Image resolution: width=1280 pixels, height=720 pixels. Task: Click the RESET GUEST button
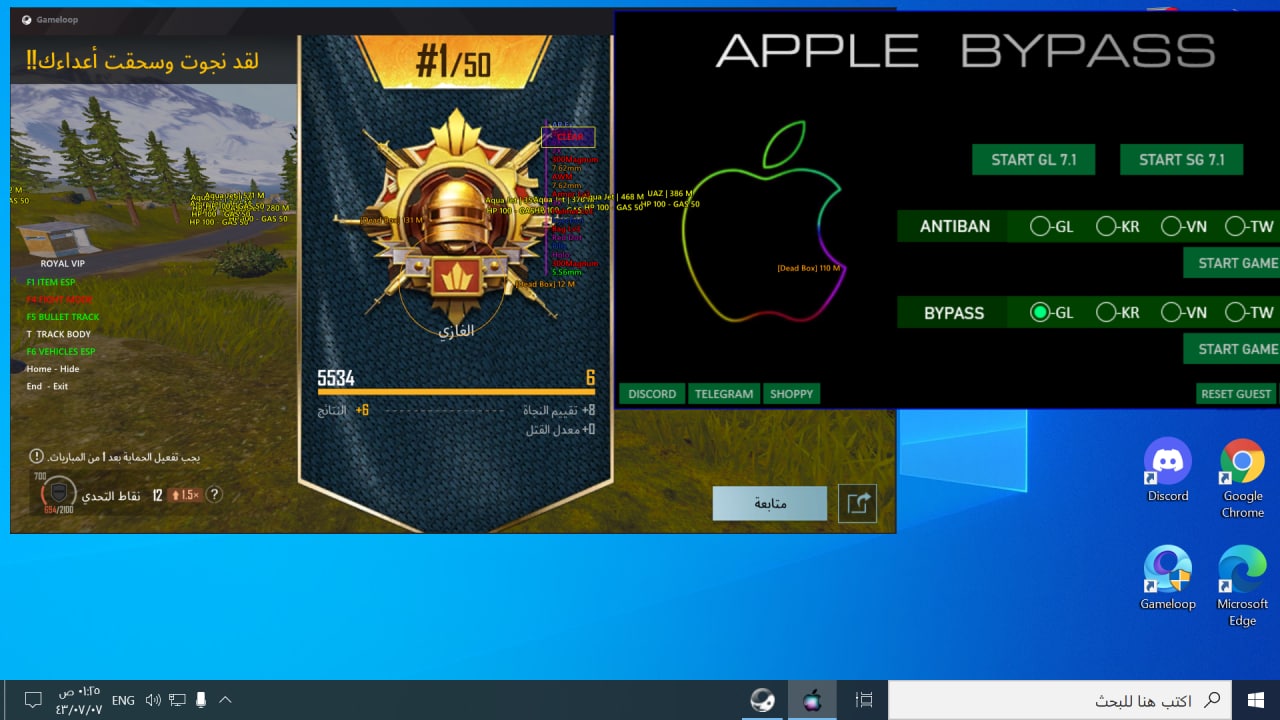pos(1236,394)
